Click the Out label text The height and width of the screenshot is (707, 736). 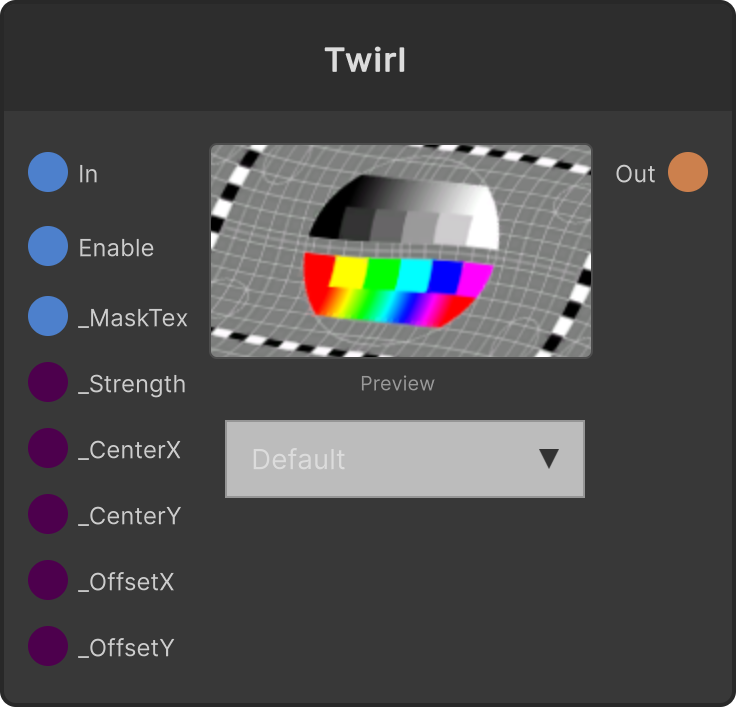tap(636, 174)
